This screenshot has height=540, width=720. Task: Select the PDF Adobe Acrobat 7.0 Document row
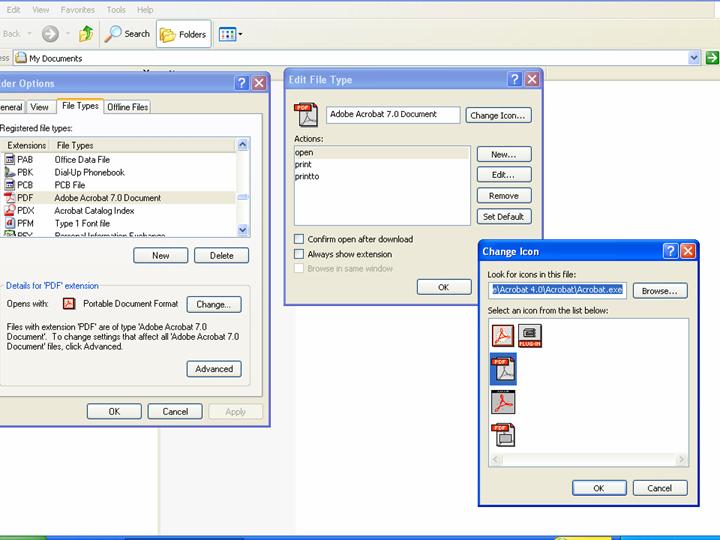118,198
